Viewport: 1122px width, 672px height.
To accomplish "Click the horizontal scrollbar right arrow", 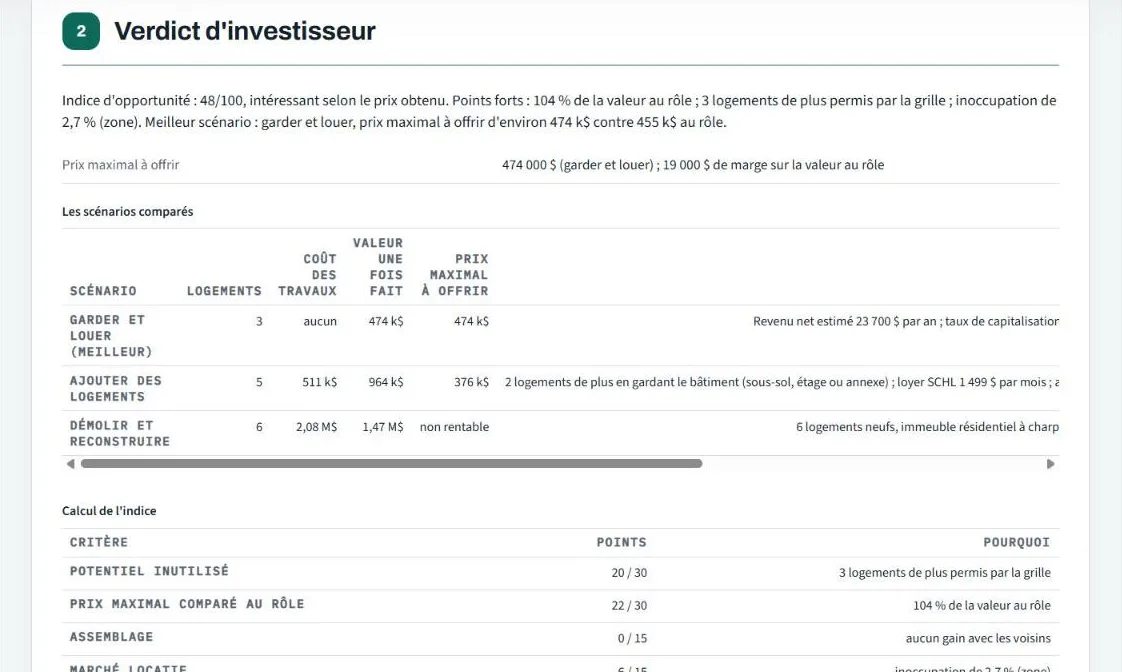I will (1050, 464).
